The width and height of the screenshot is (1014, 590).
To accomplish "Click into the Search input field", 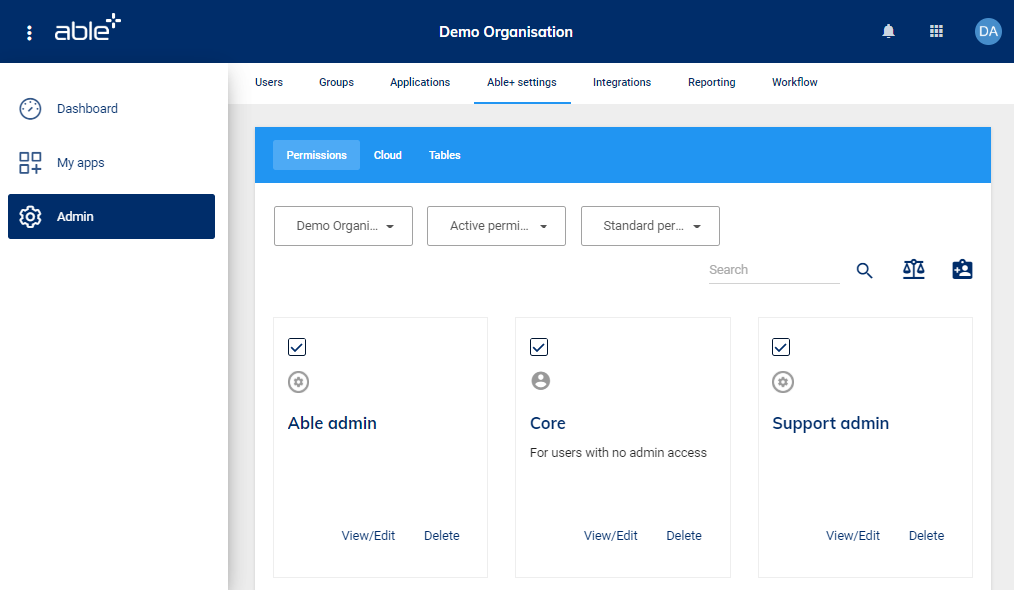I will pyautogui.click(x=773, y=270).
